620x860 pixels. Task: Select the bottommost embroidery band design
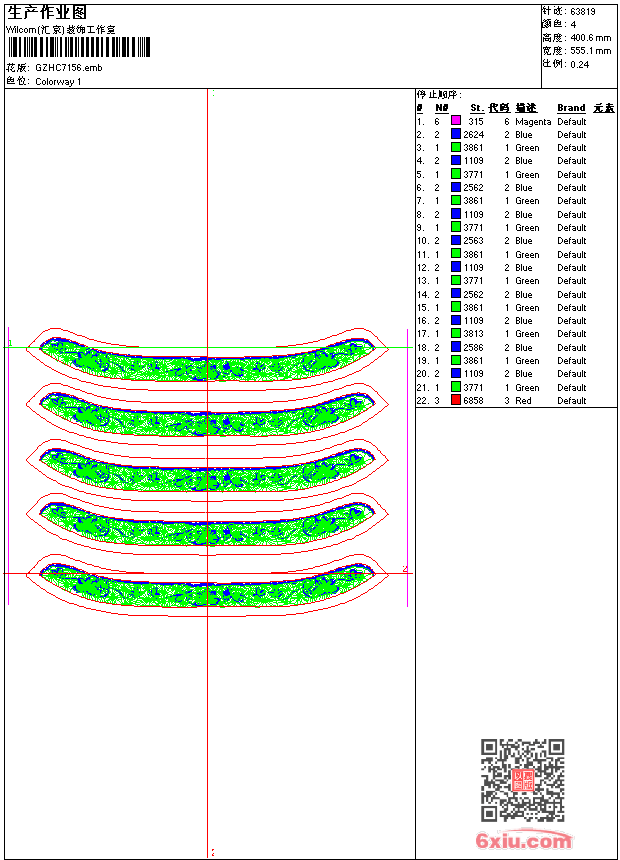tap(207, 585)
